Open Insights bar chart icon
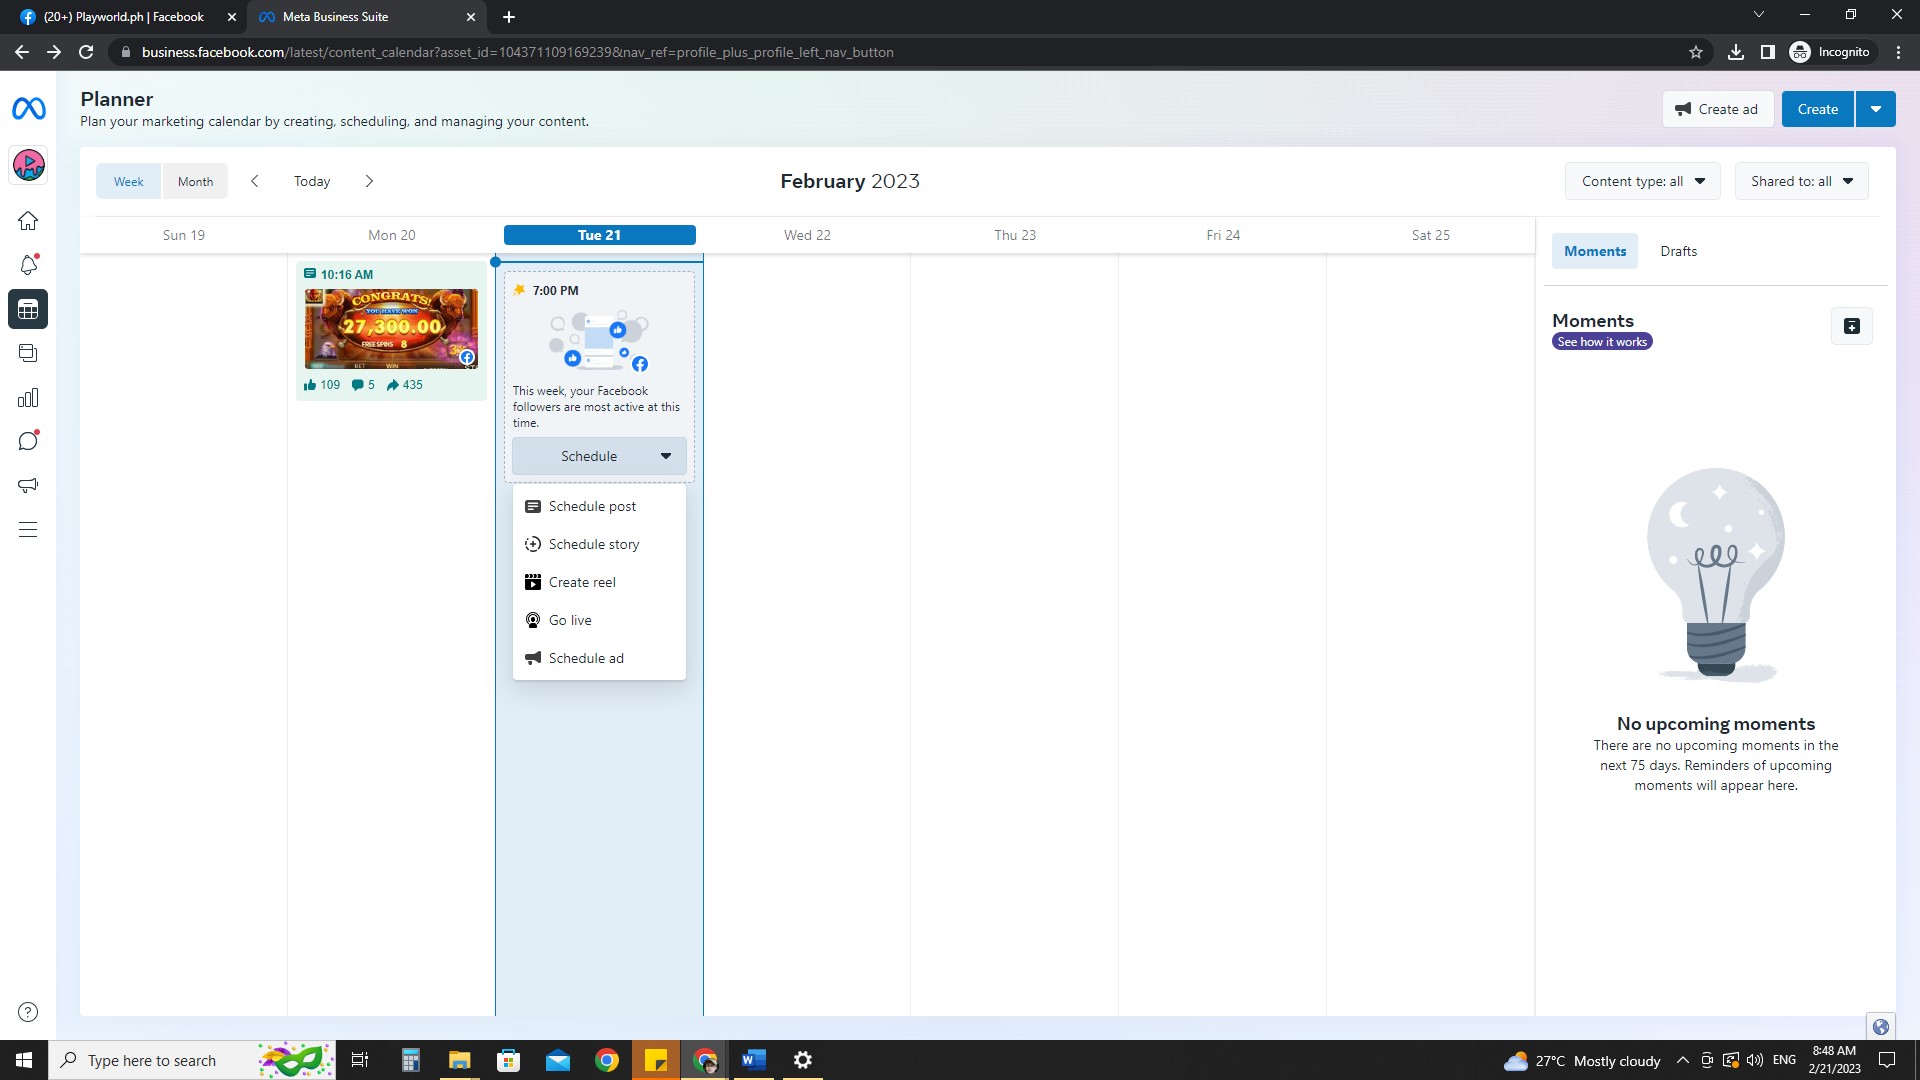The image size is (1920, 1080). click(x=28, y=398)
